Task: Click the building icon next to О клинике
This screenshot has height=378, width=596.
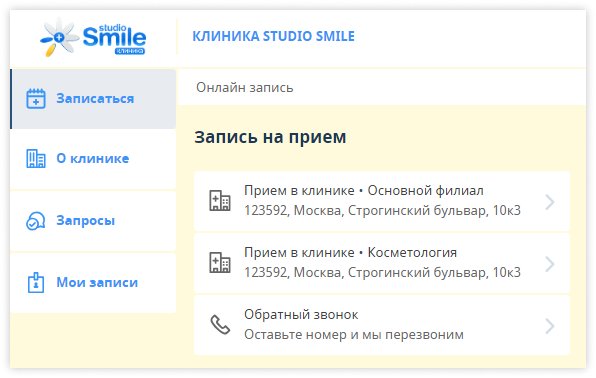Action: [36, 159]
